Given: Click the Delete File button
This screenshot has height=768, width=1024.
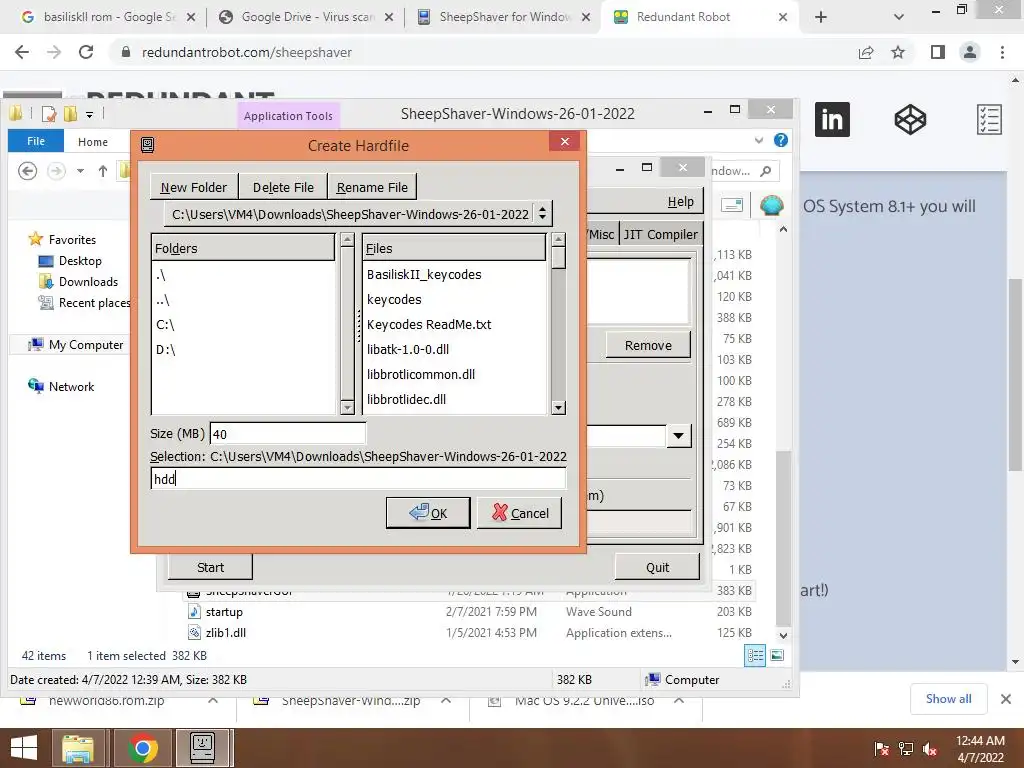Looking at the screenshot, I should [283, 187].
